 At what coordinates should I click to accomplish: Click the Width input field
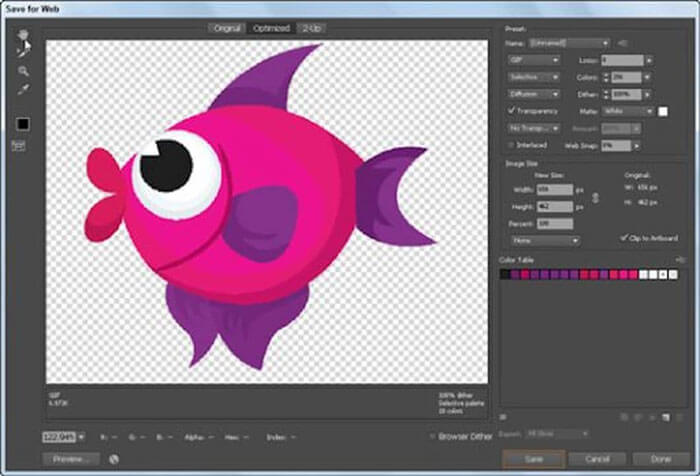point(554,189)
